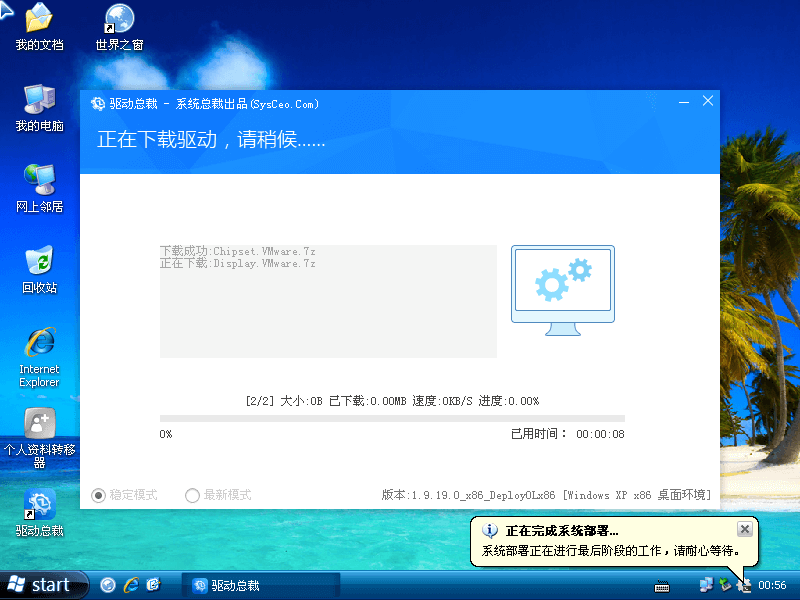
Task: Open the 我的文档 desktop folder icon
Action: (x=39, y=17)
